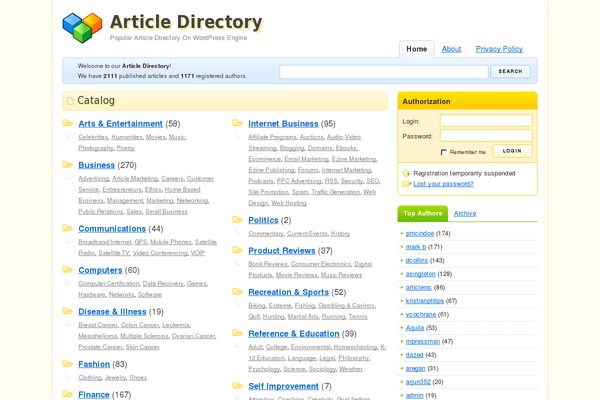Screen dimensions: 600x400
Task: Open the Jewelry subcategory link
Action: pos(115,378)
